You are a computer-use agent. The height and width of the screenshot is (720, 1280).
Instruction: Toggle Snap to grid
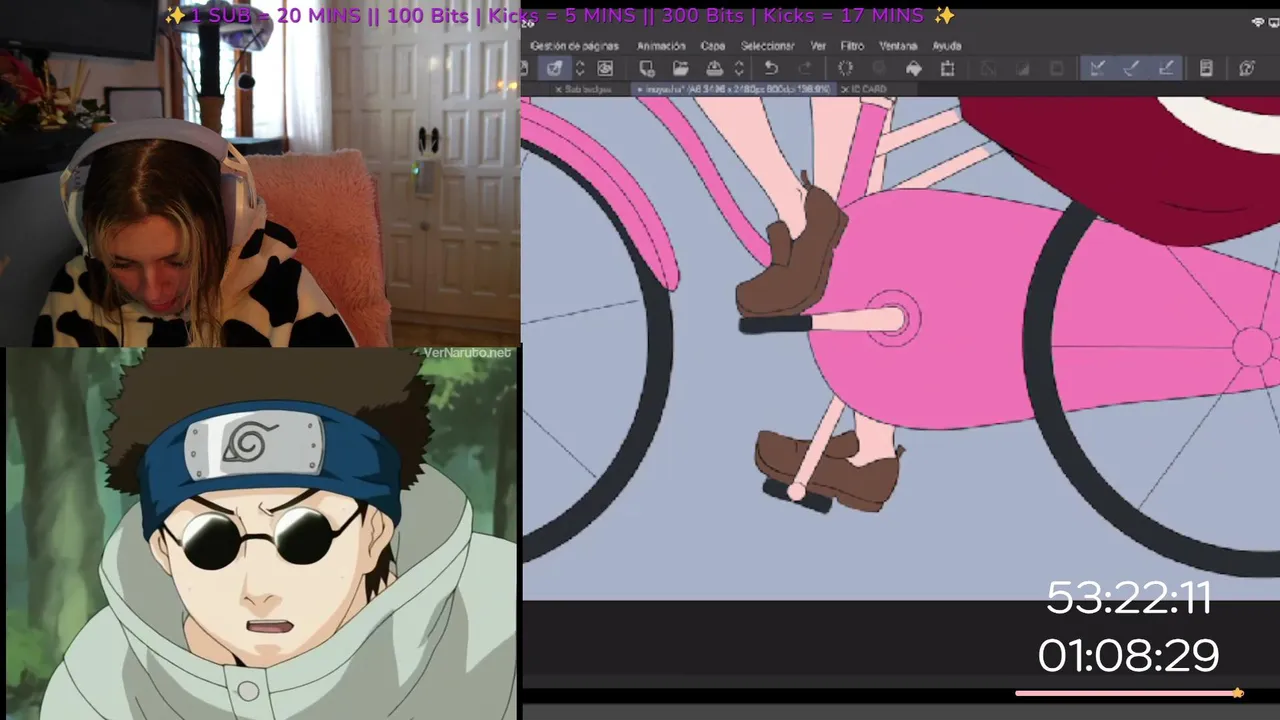1166,68
